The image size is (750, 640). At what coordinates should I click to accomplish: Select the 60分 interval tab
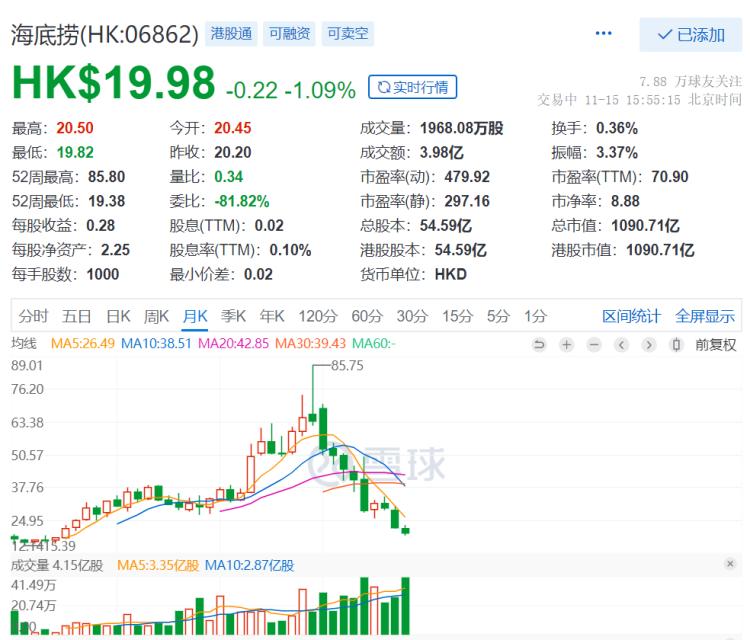pos(367,316)
